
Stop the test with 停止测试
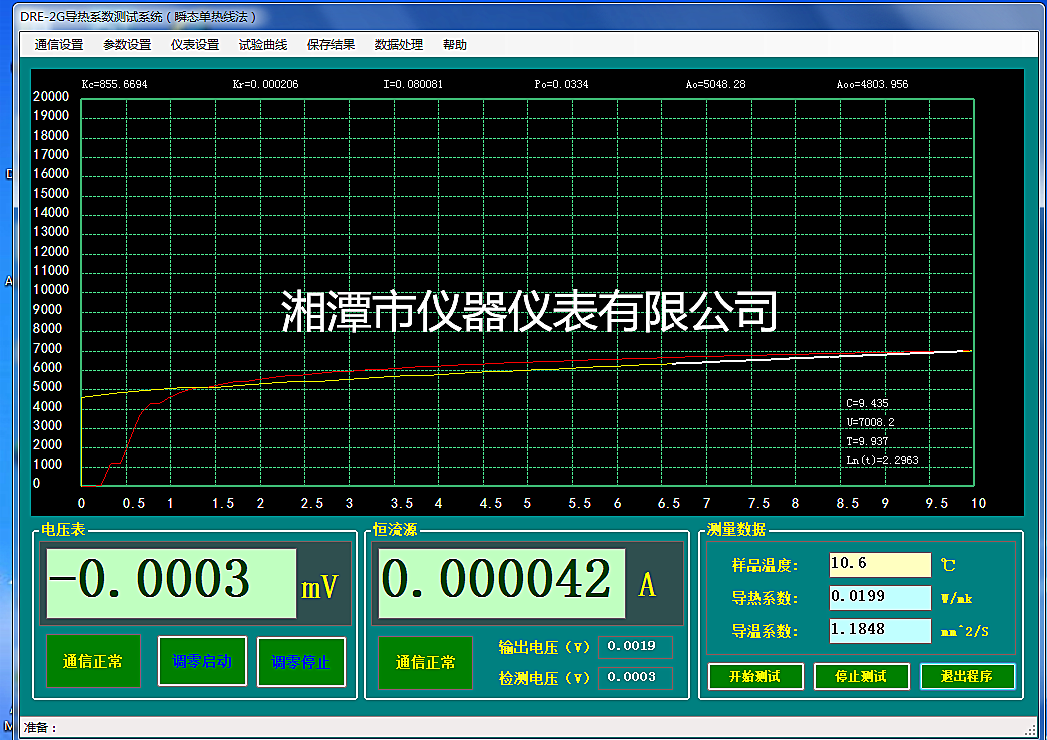[x=861, y=676]
